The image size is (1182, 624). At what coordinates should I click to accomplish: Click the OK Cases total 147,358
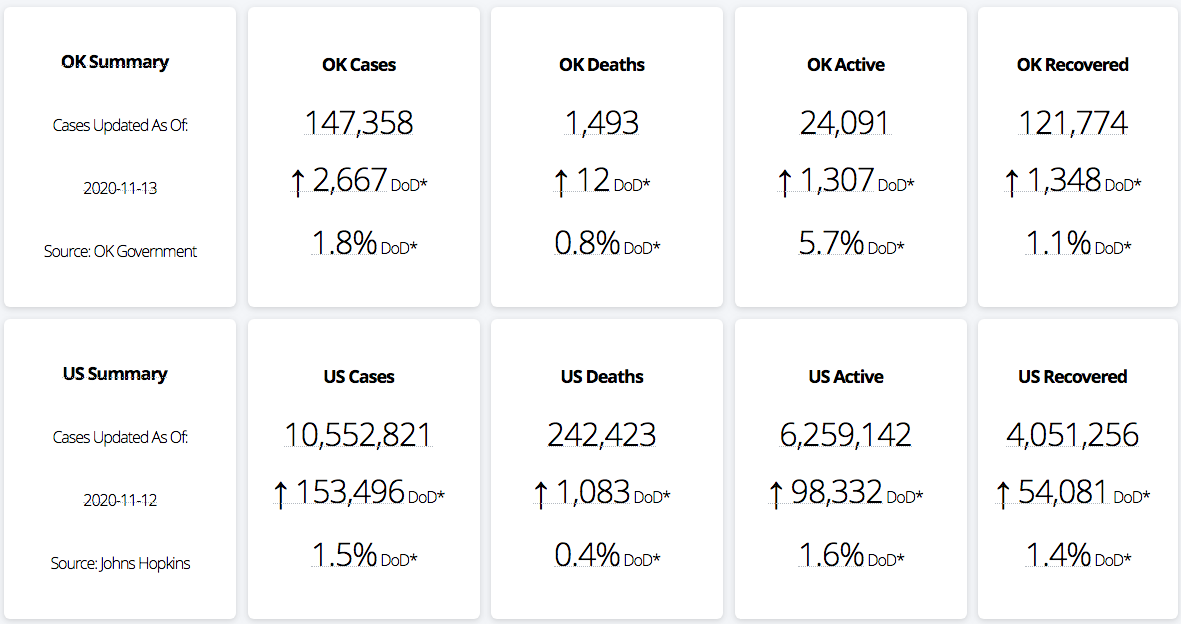click(x=359, y=123)
